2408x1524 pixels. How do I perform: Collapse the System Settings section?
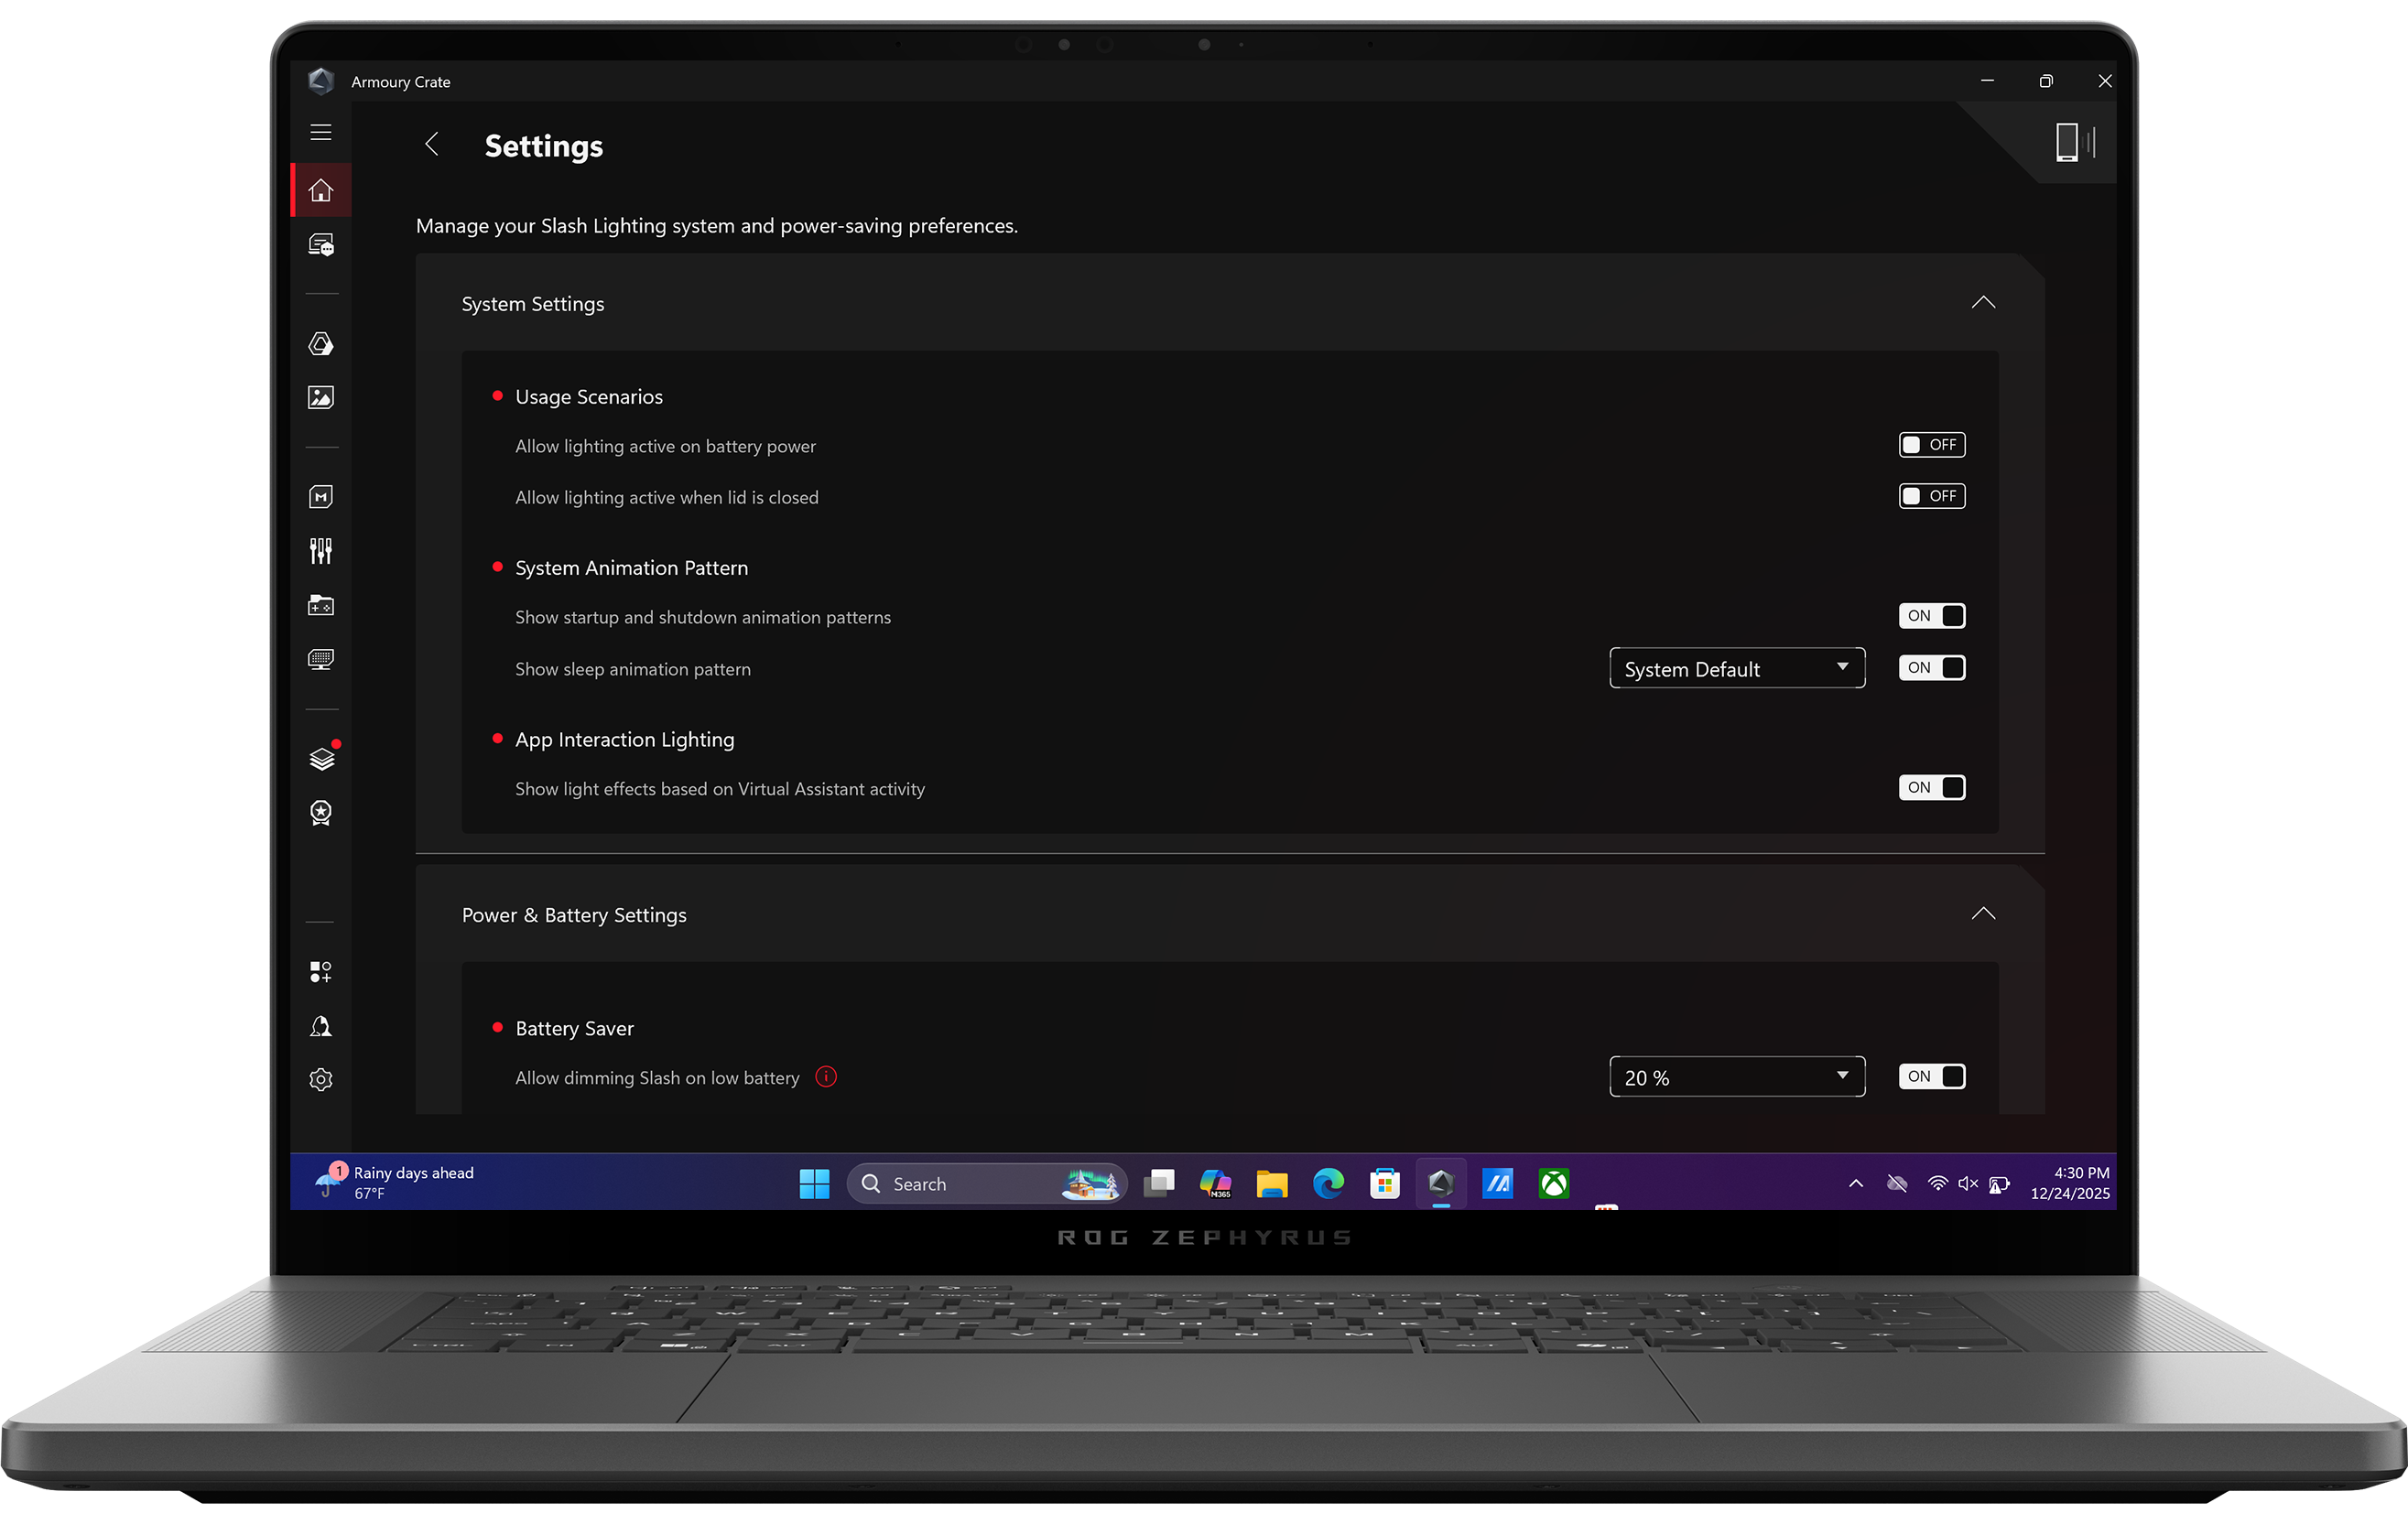(x=1982, y=303)
